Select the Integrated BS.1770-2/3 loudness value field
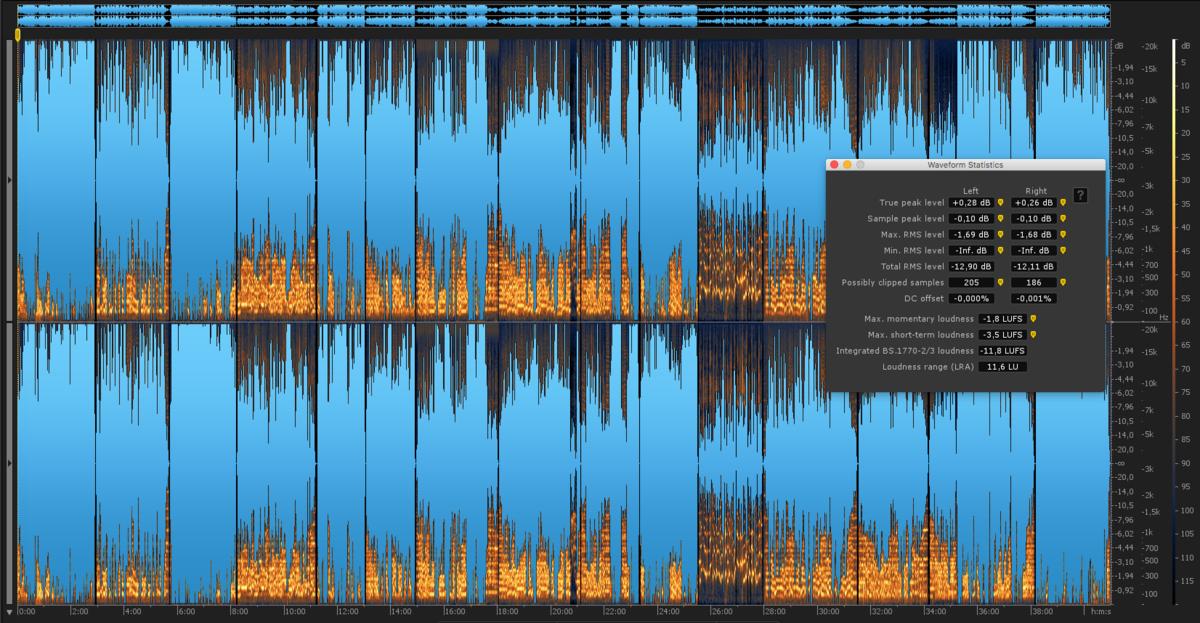1200x623 pixels. 1003,351
